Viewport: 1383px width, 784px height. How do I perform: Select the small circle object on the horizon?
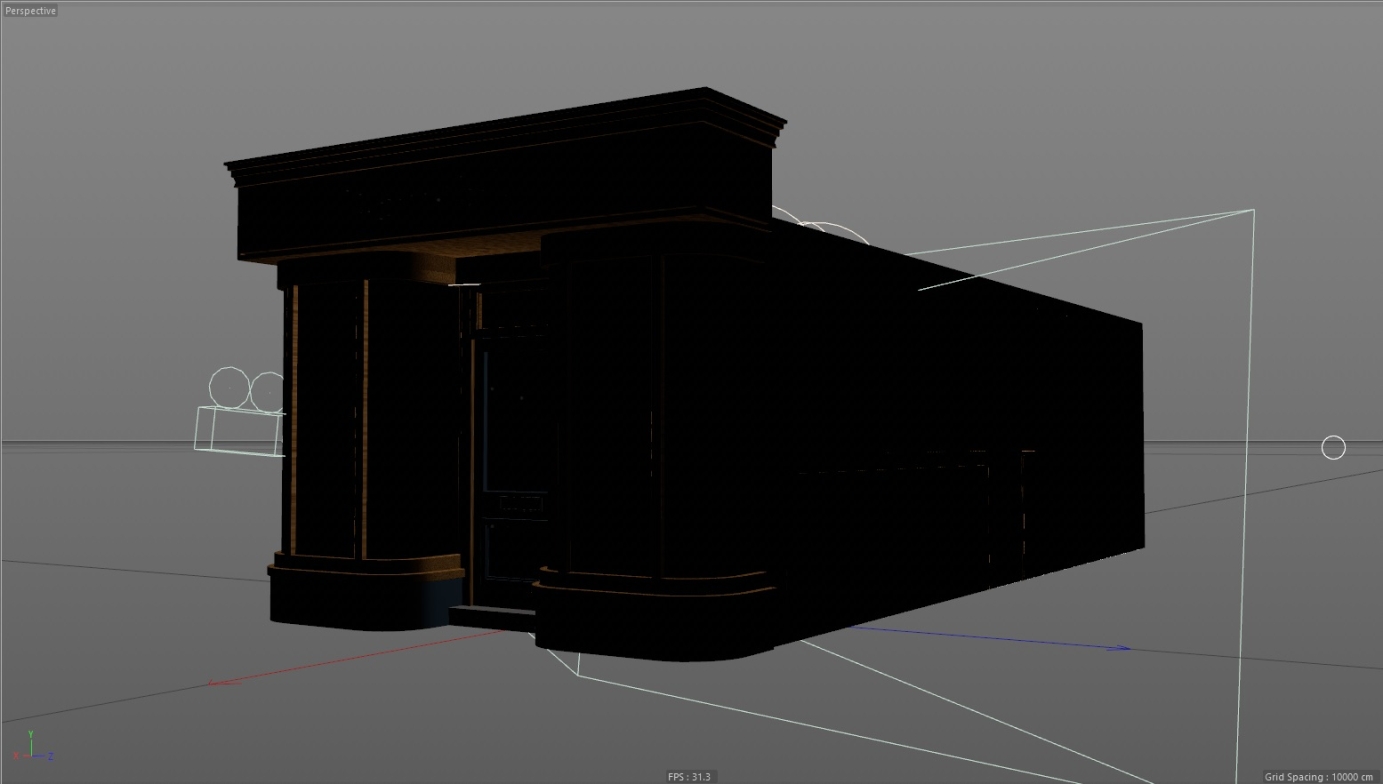[x=1333, y=448]
